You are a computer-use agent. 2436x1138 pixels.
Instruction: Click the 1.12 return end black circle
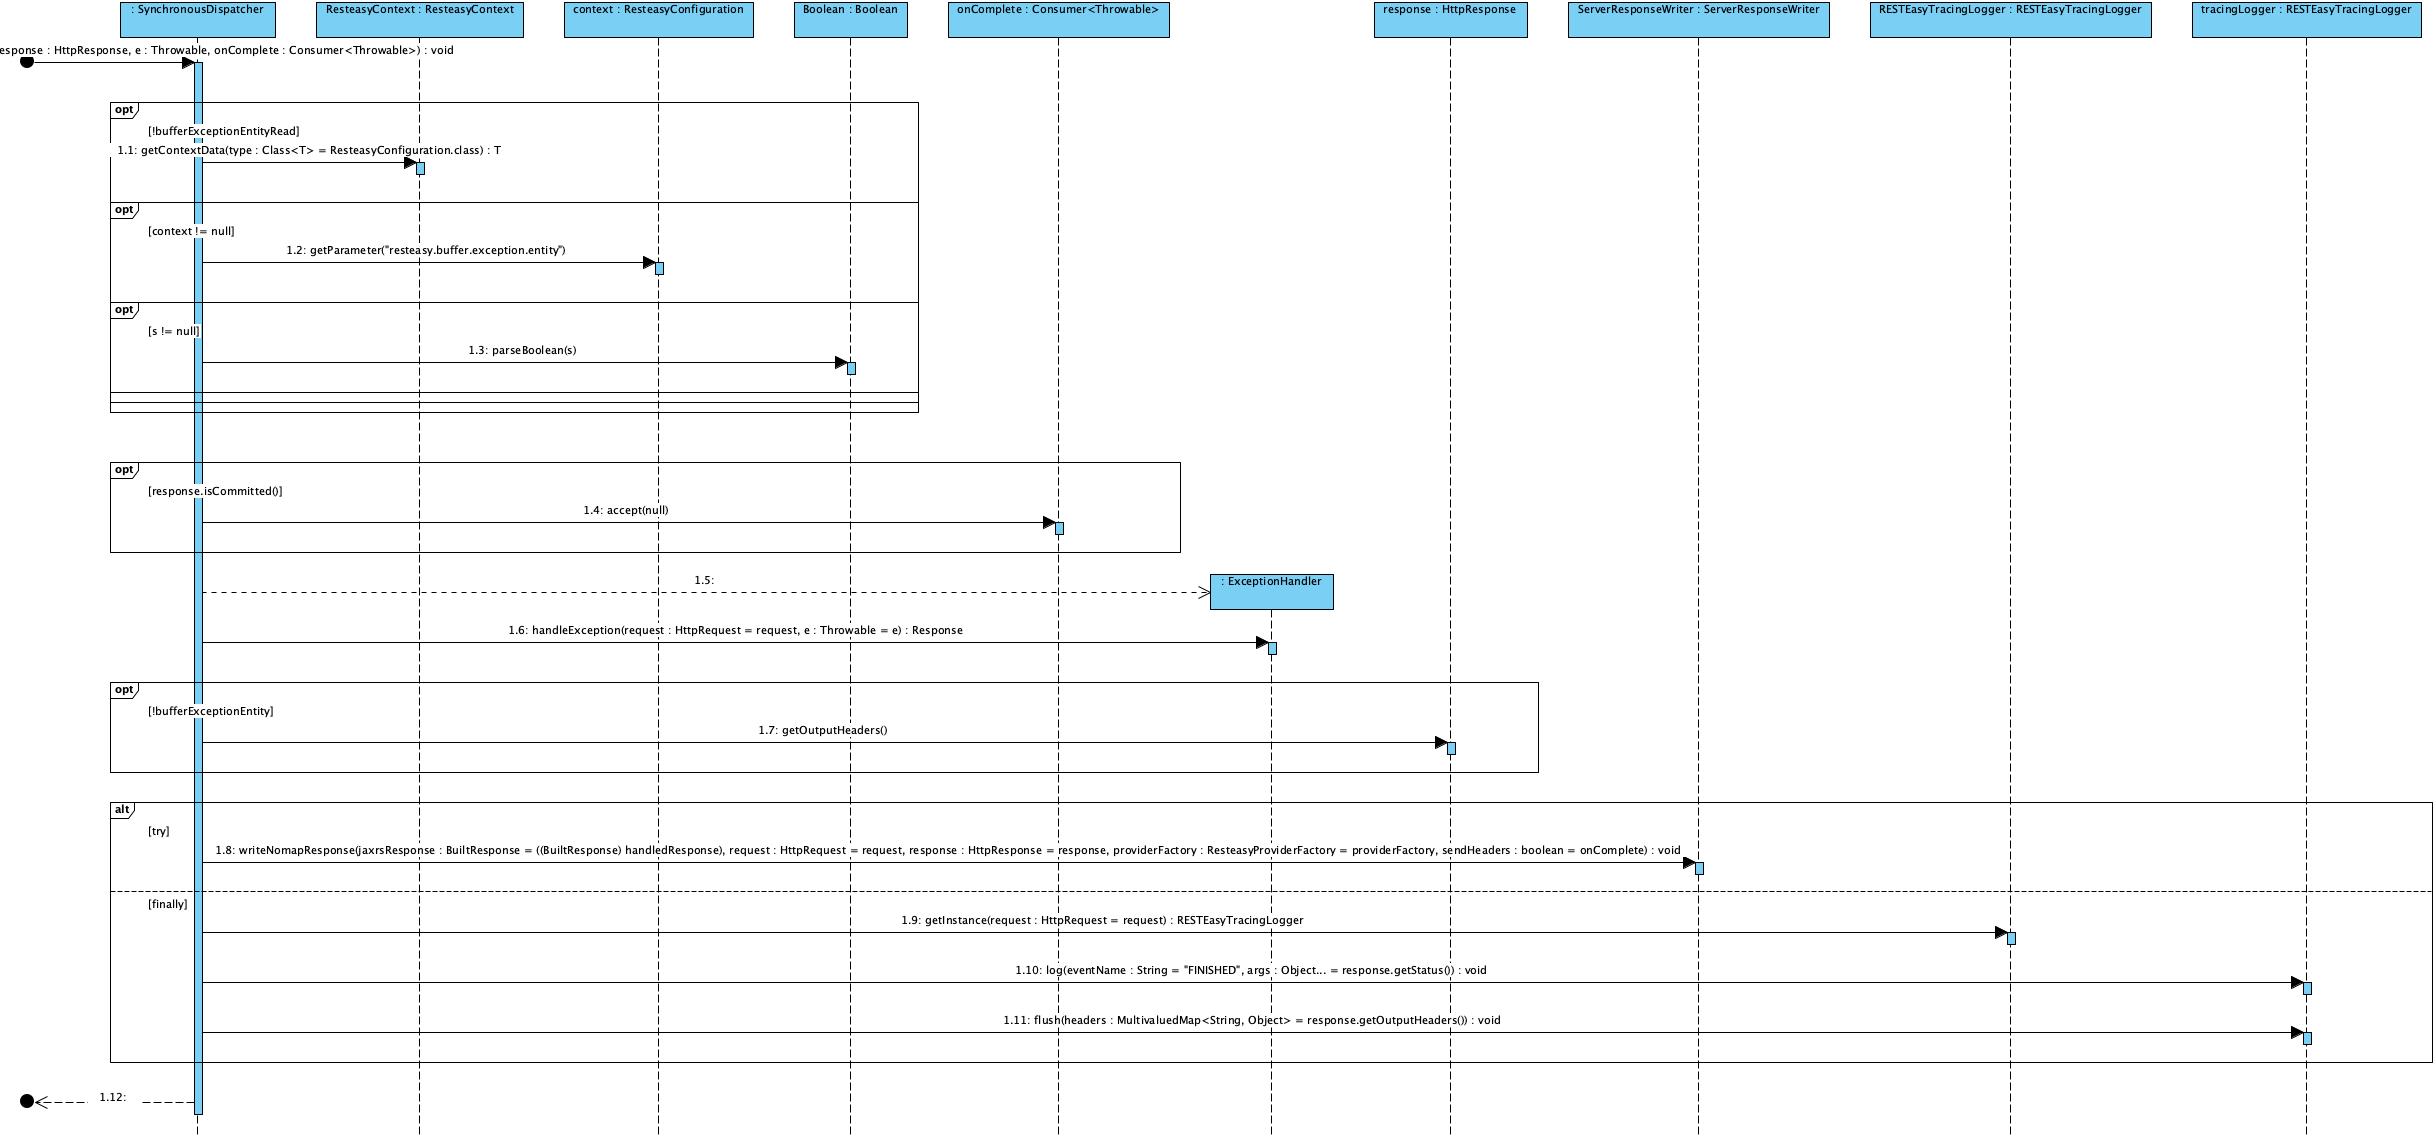point(27,1101)
